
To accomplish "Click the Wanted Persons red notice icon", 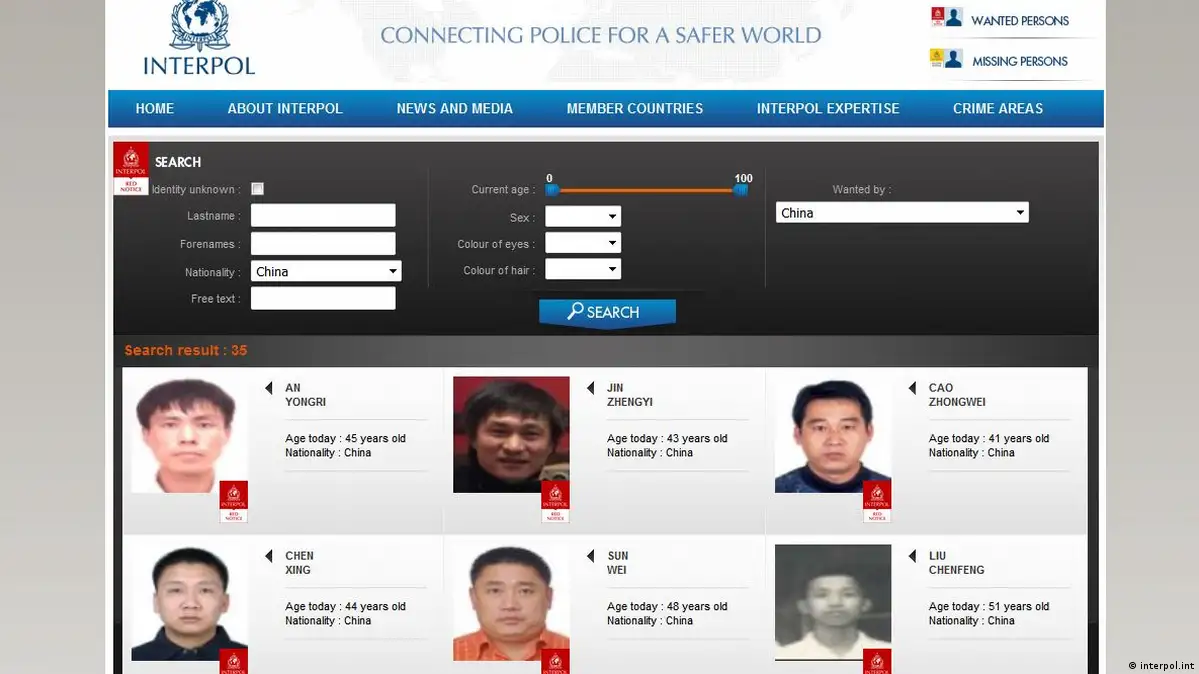I will tap(946, 18).
